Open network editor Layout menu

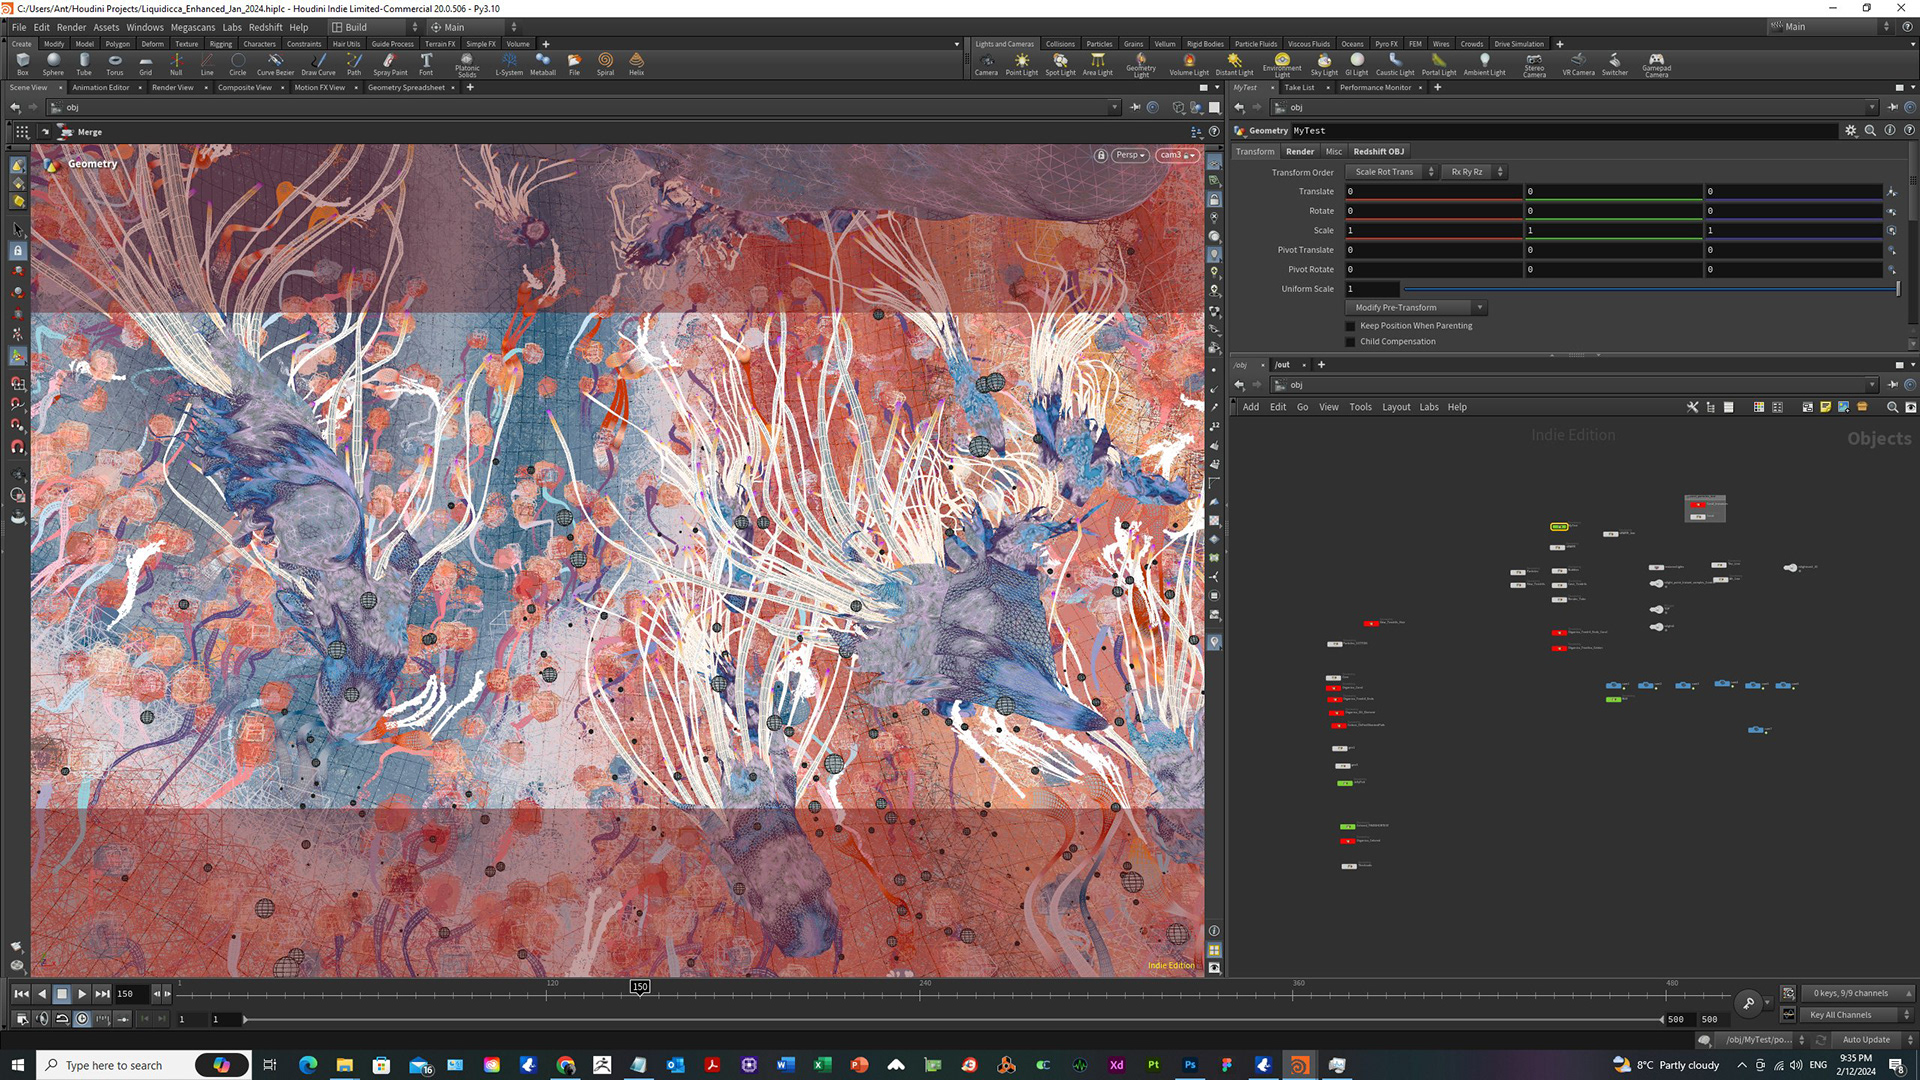(x=1396, y=407)
